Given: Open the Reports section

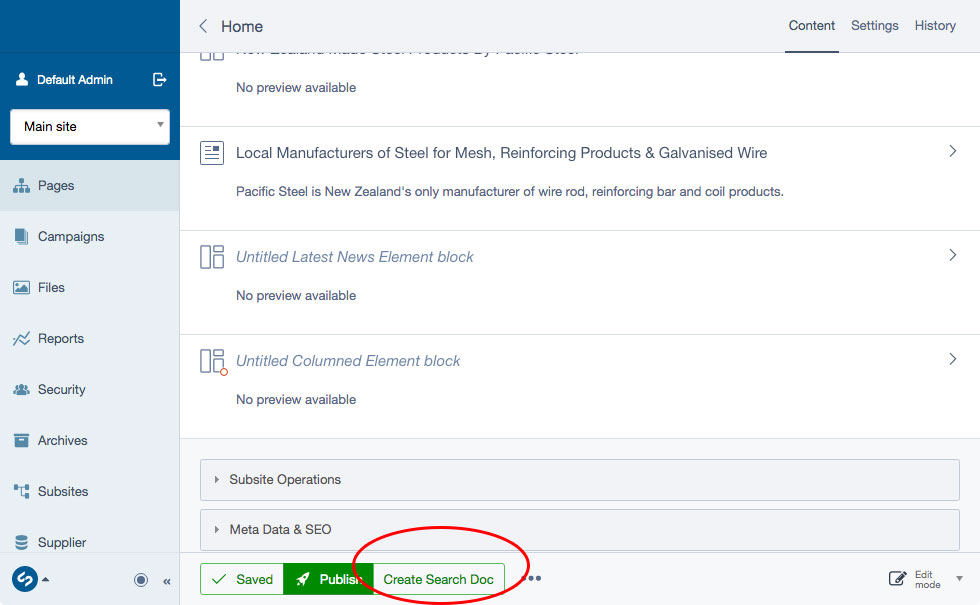Looking at the screenshot, I should point(89,338).
